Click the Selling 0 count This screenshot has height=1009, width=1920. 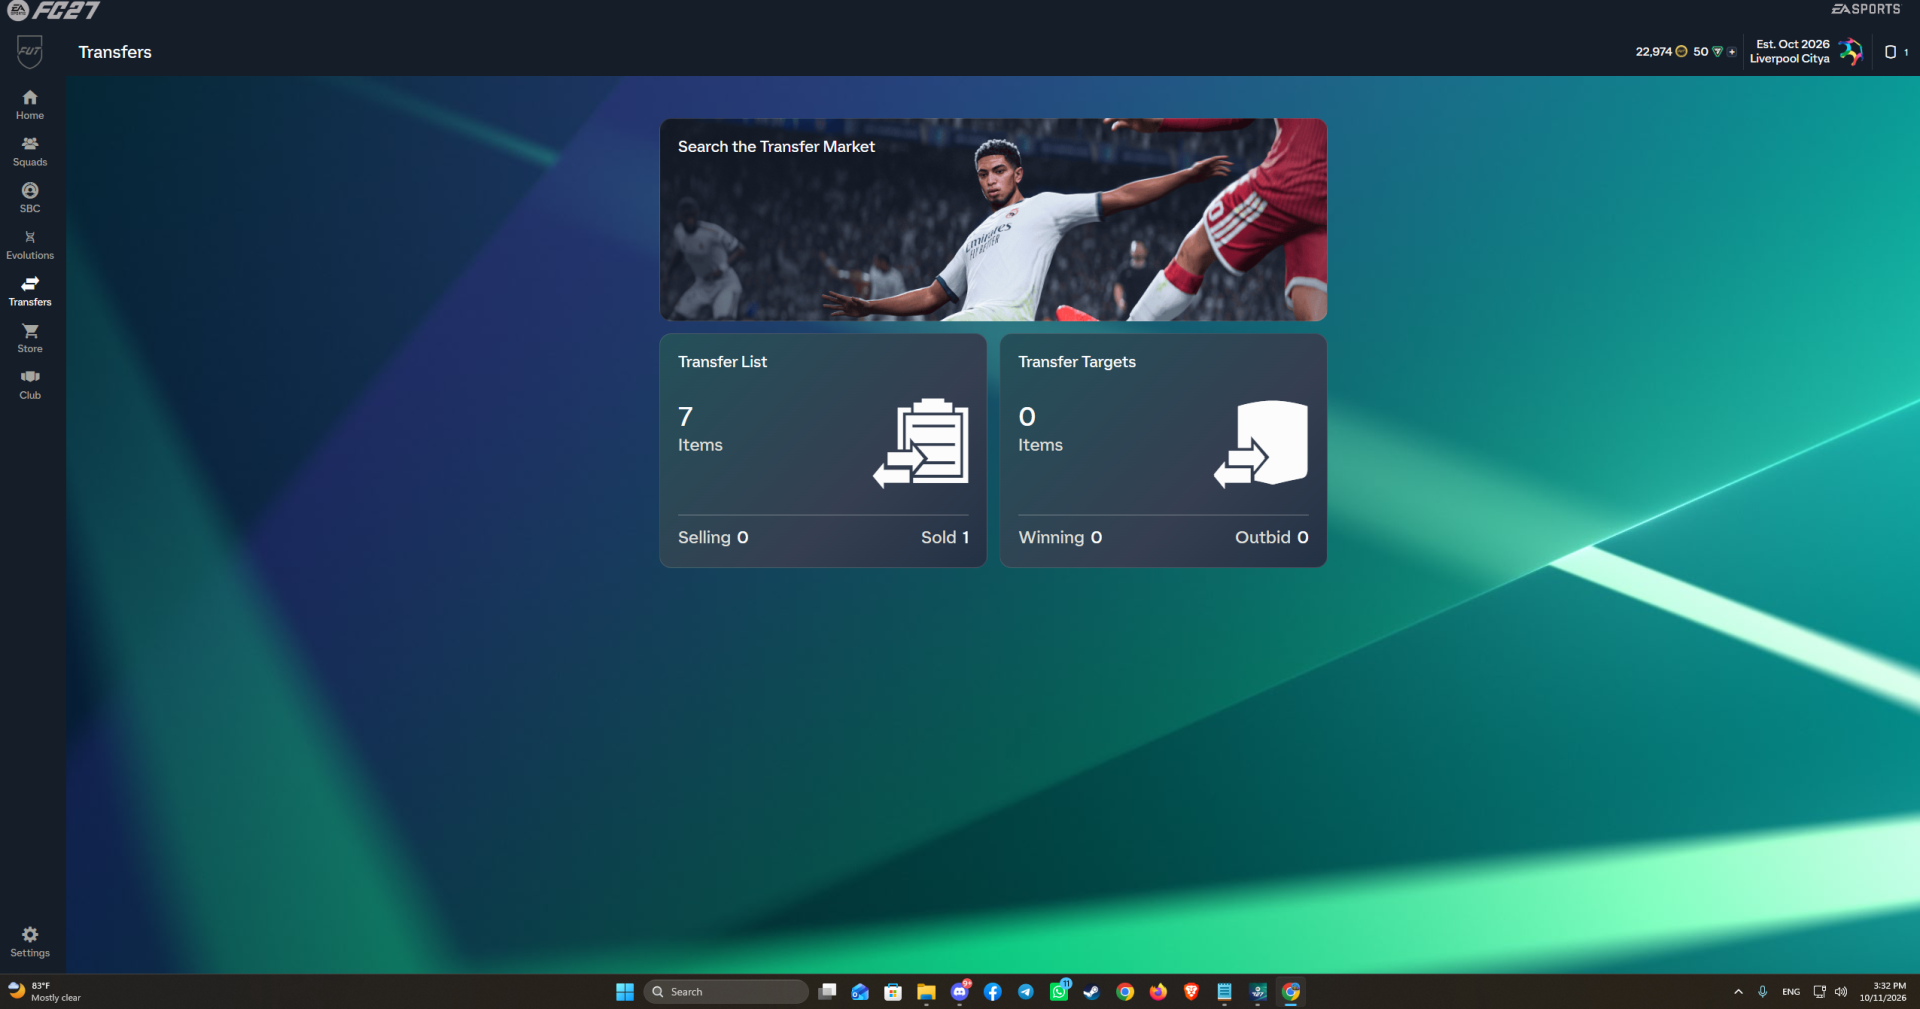(713, 537)
